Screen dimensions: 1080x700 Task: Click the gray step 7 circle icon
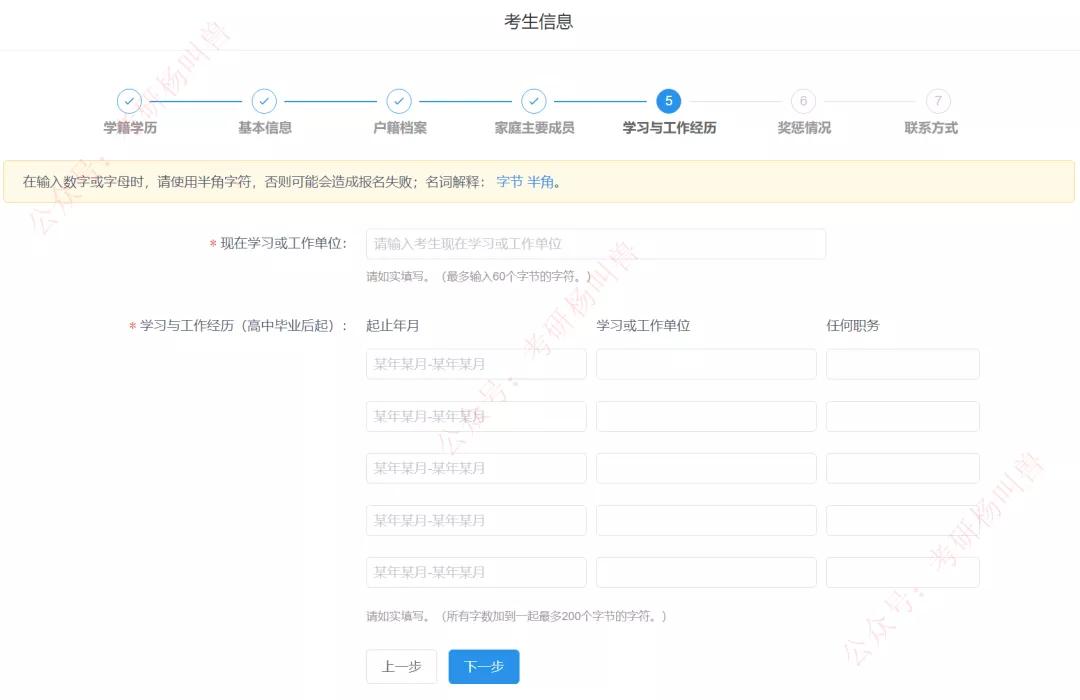point(937,101)
